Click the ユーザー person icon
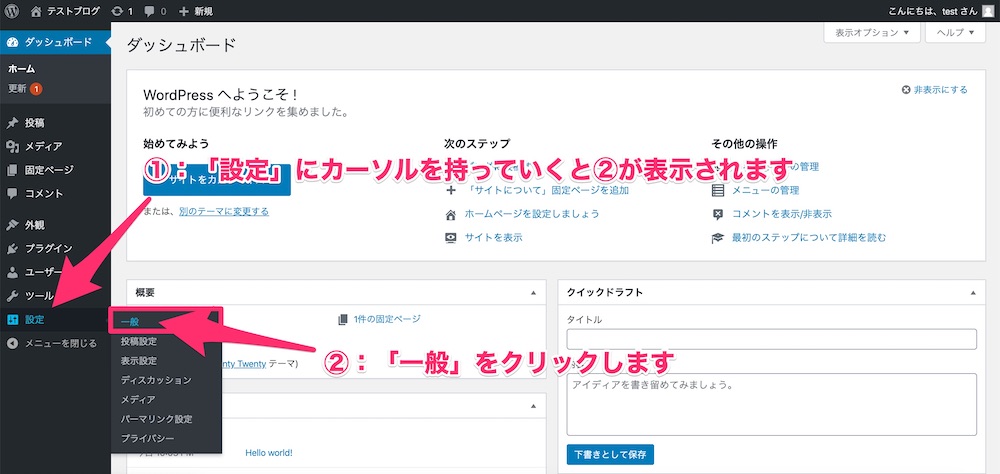This screenshot has width=1000, height=474. tap(13, 272)
